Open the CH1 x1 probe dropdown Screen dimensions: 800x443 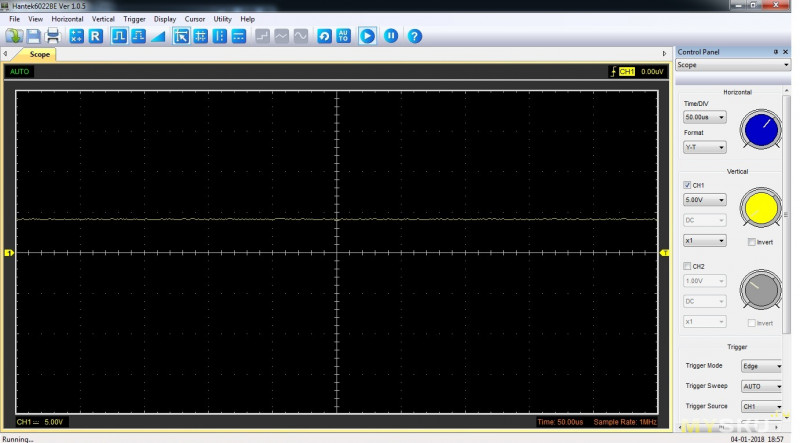705,240
